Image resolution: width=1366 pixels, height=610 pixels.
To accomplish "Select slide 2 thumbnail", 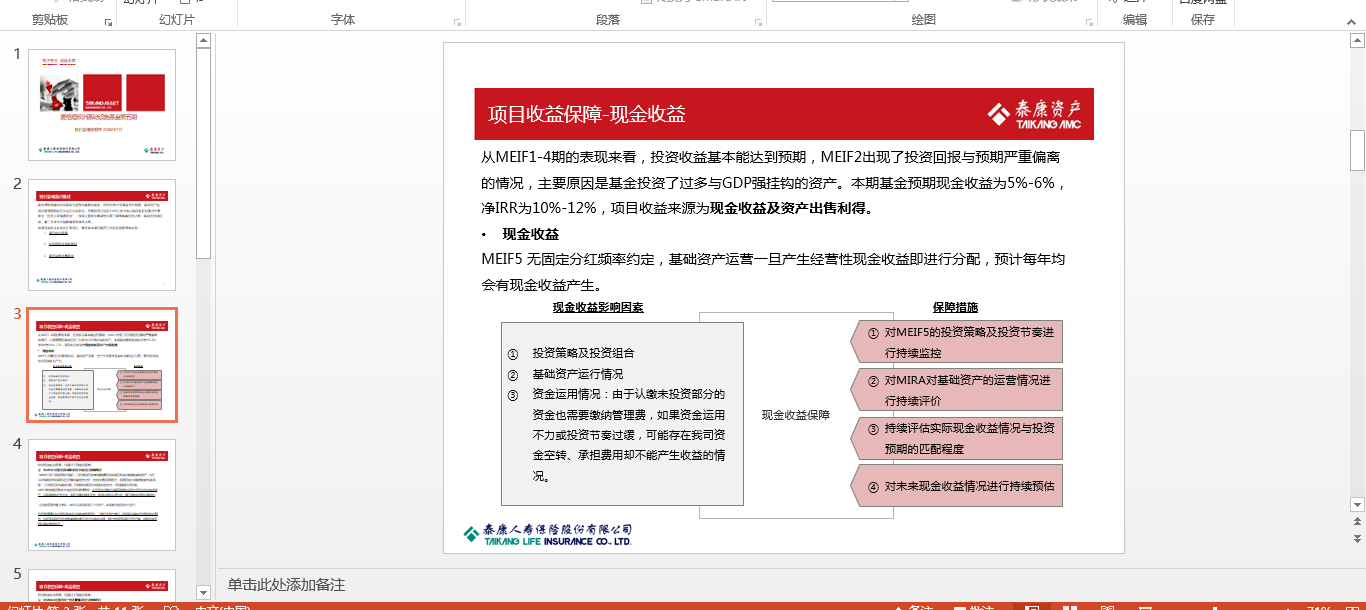I will click(x=102, y=235).
